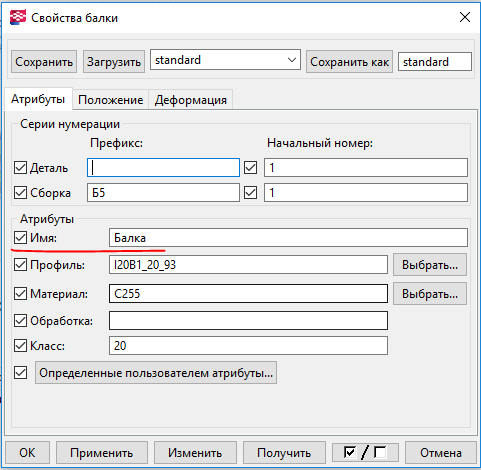Toggle the Профиль checkbox
Screen dimensions: 481x470
[x=20, y=265]
